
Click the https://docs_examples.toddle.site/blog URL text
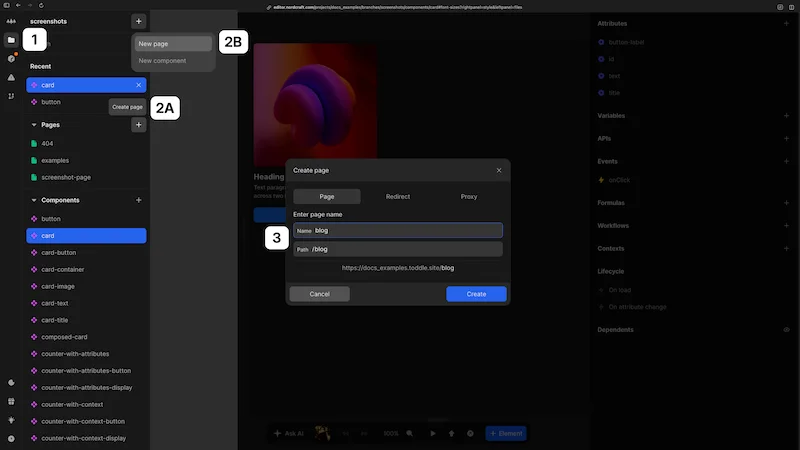pyautogui.click(x=397, y=268)
